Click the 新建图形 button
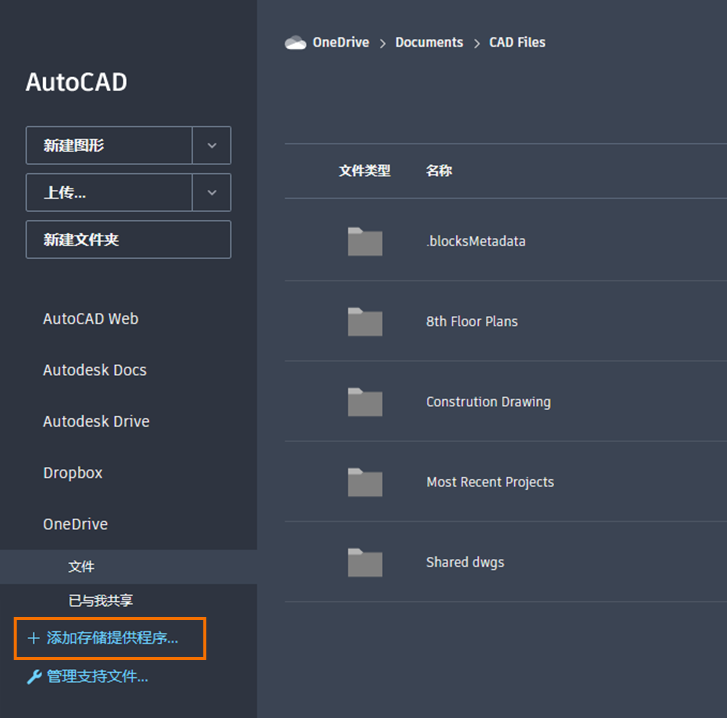This screenshot has height=718, width=727. pyautogui.click(x=109, y=146)
